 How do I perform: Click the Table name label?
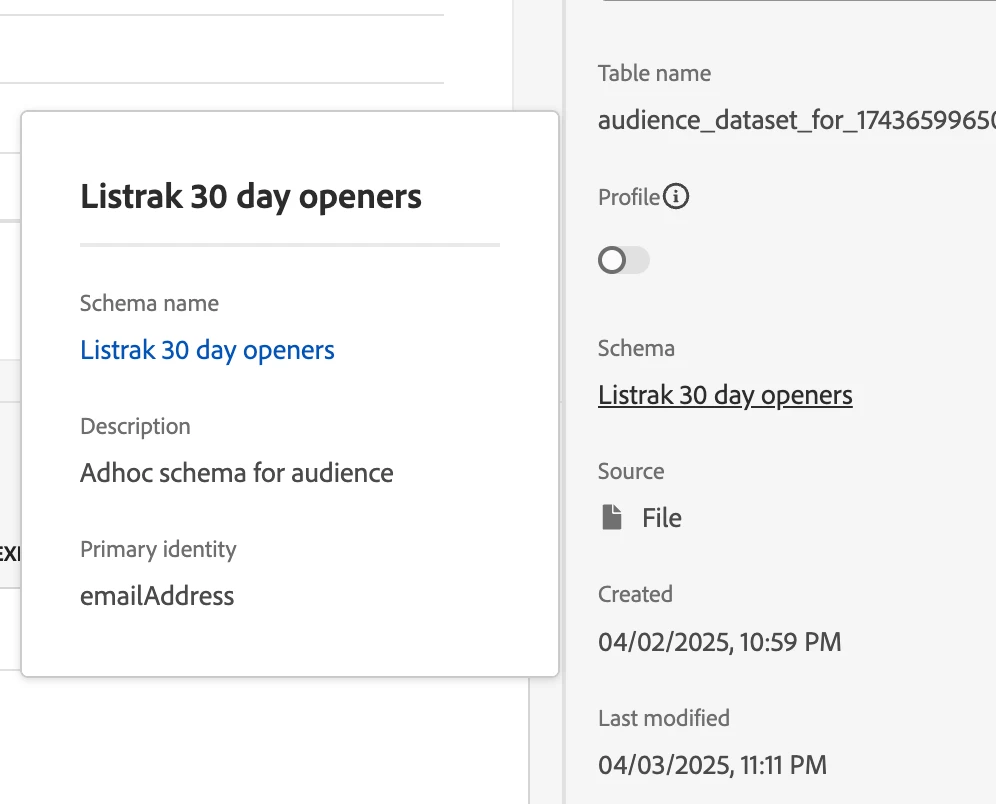pyautogui.click(x=654, y=74)
